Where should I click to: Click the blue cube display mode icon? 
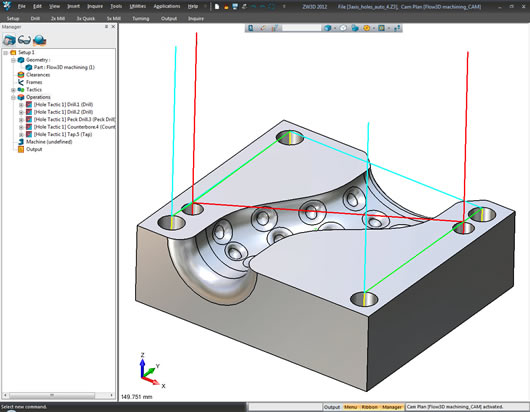327,28
